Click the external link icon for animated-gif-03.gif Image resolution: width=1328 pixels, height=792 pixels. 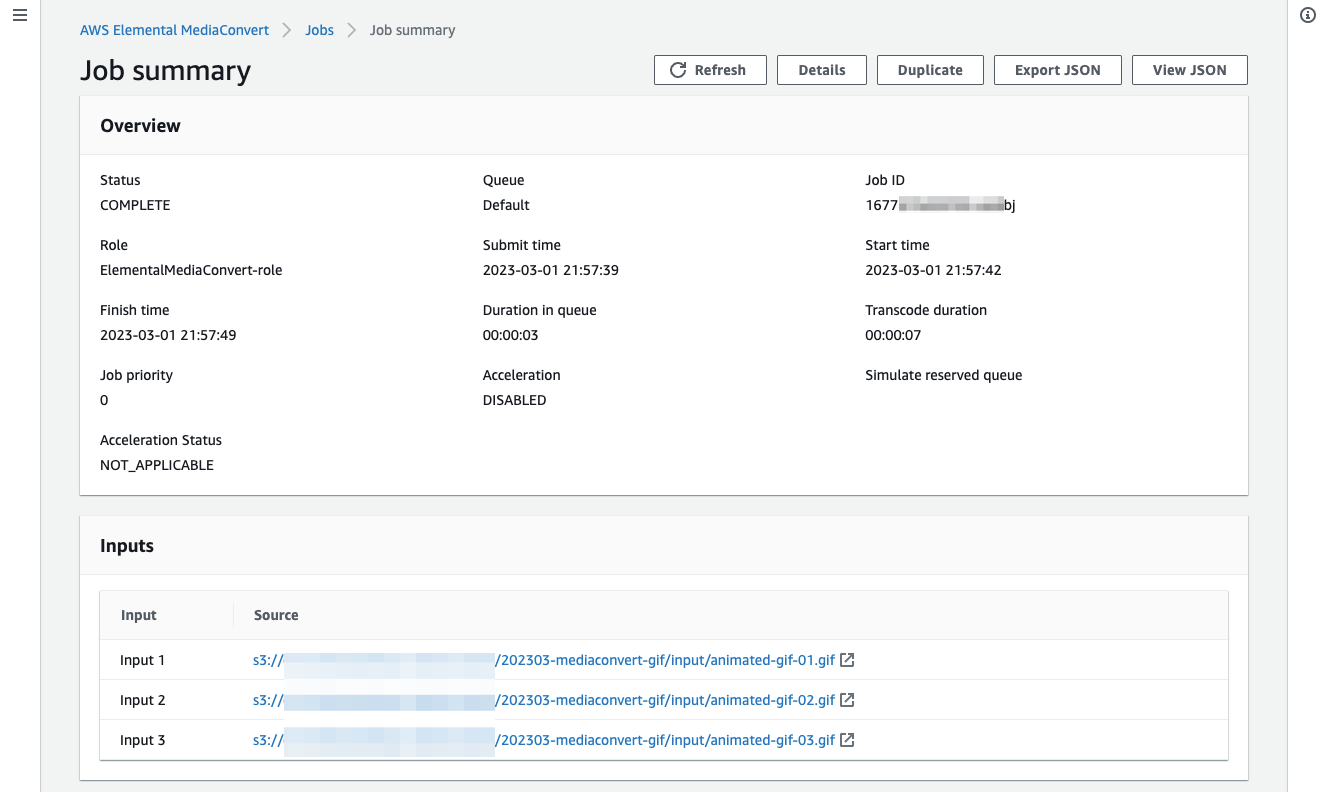847,740
